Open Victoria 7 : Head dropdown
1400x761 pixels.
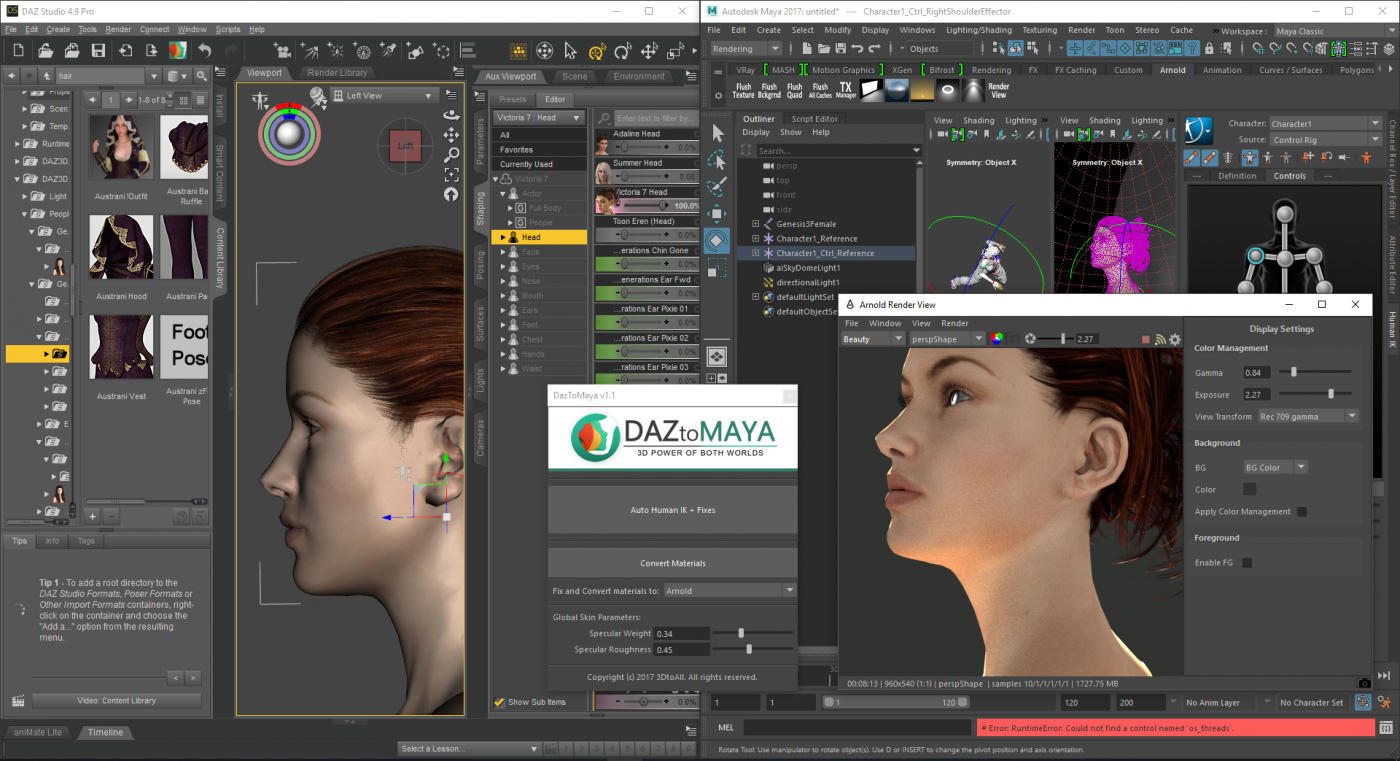point(539,118)
